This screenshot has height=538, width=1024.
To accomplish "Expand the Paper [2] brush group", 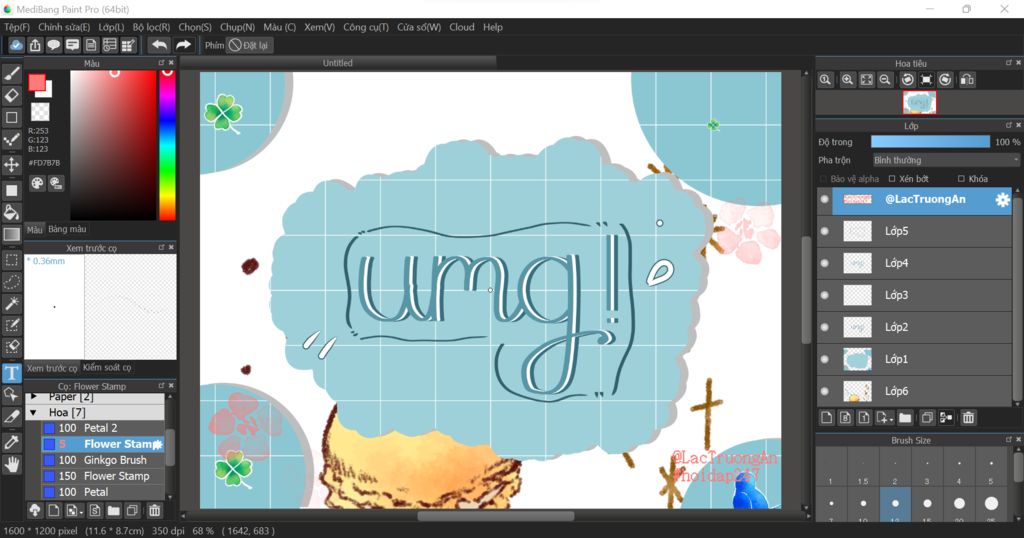I will coord(33,396).
